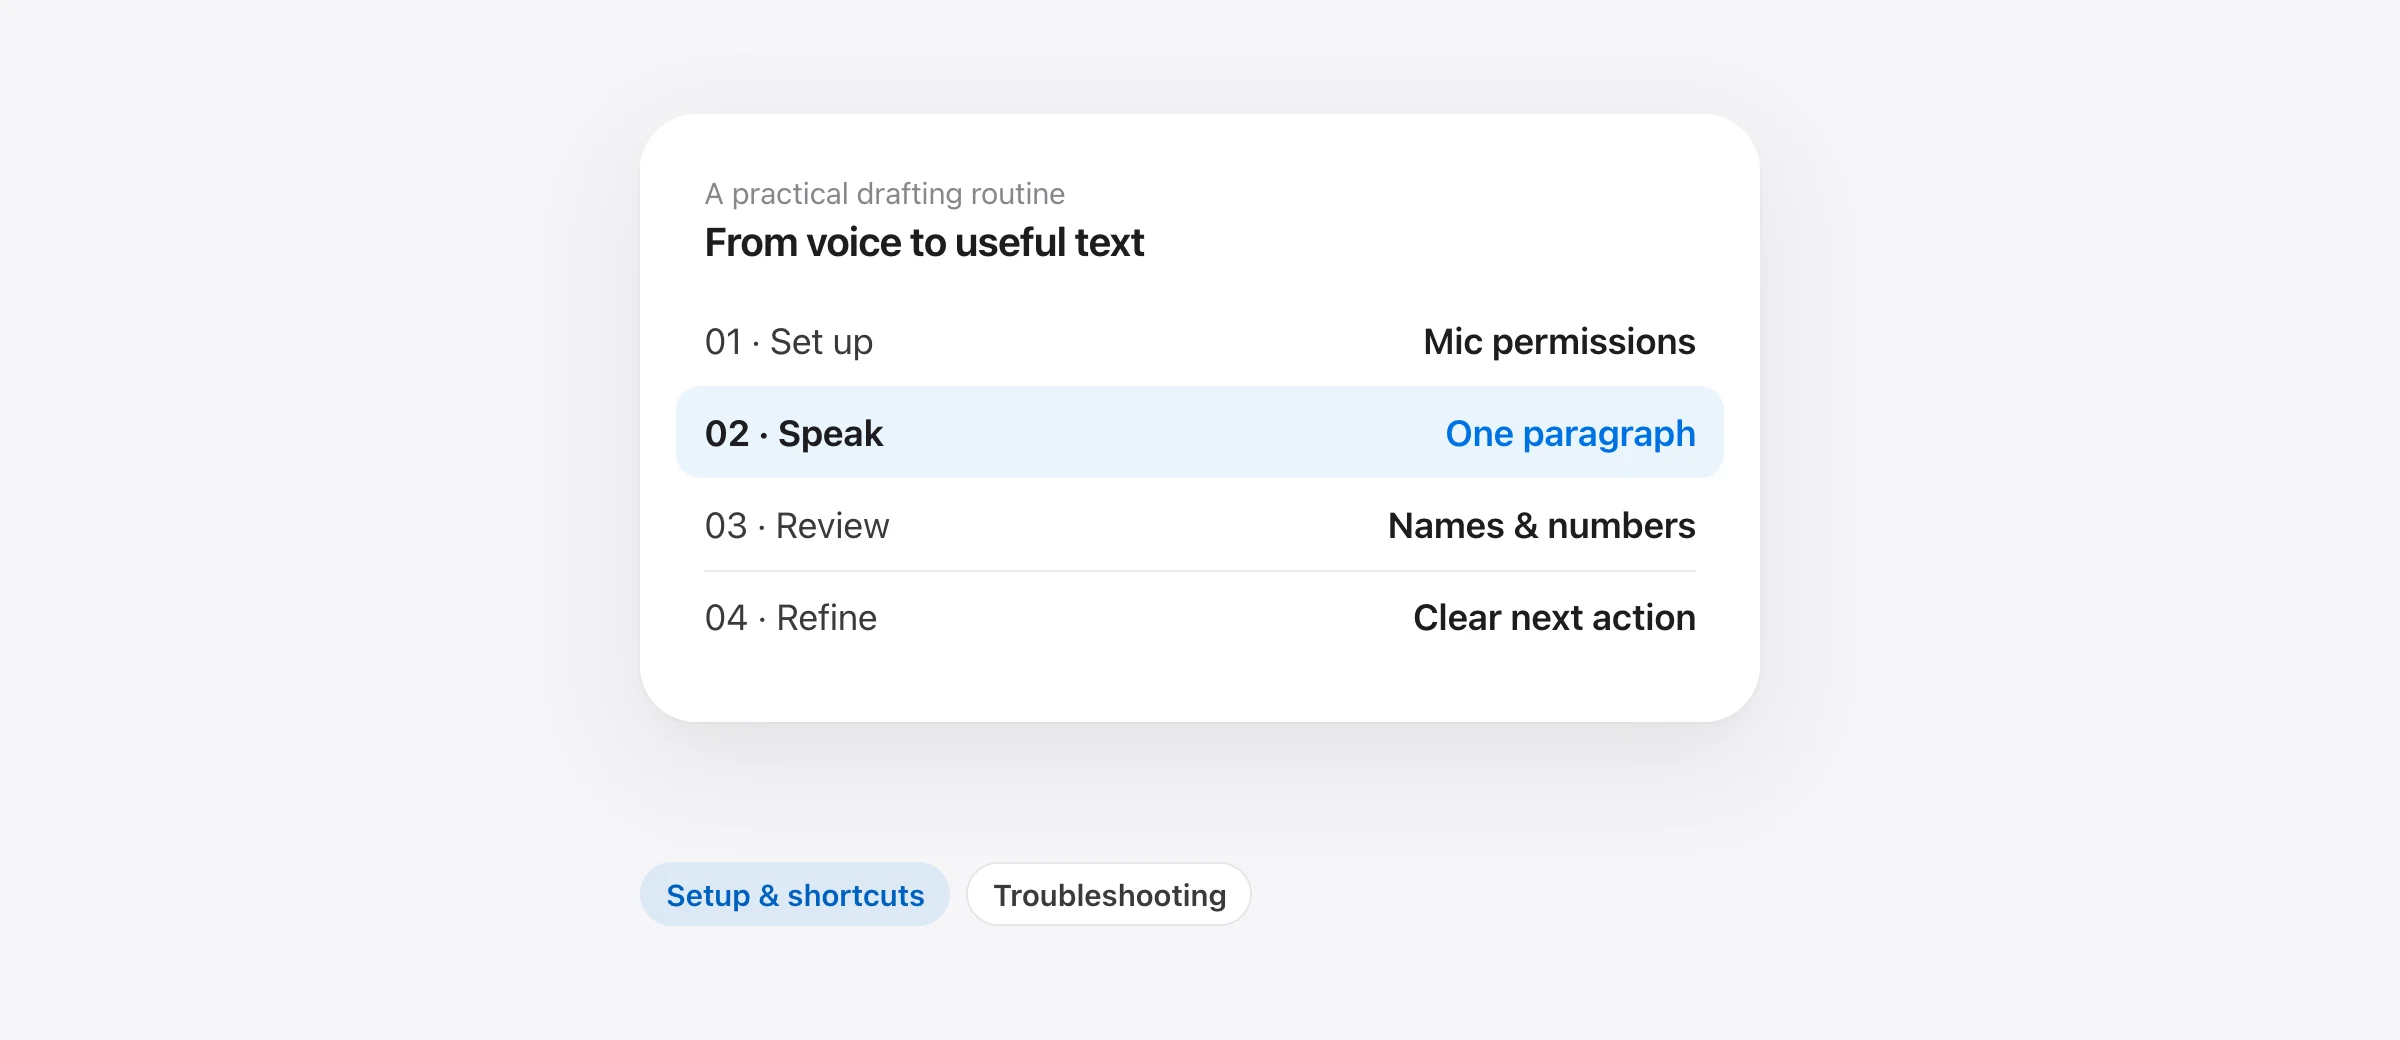Select the Setup & shortcuts tab
The image size is (2400, 1040).
click(x=794, y=894)
